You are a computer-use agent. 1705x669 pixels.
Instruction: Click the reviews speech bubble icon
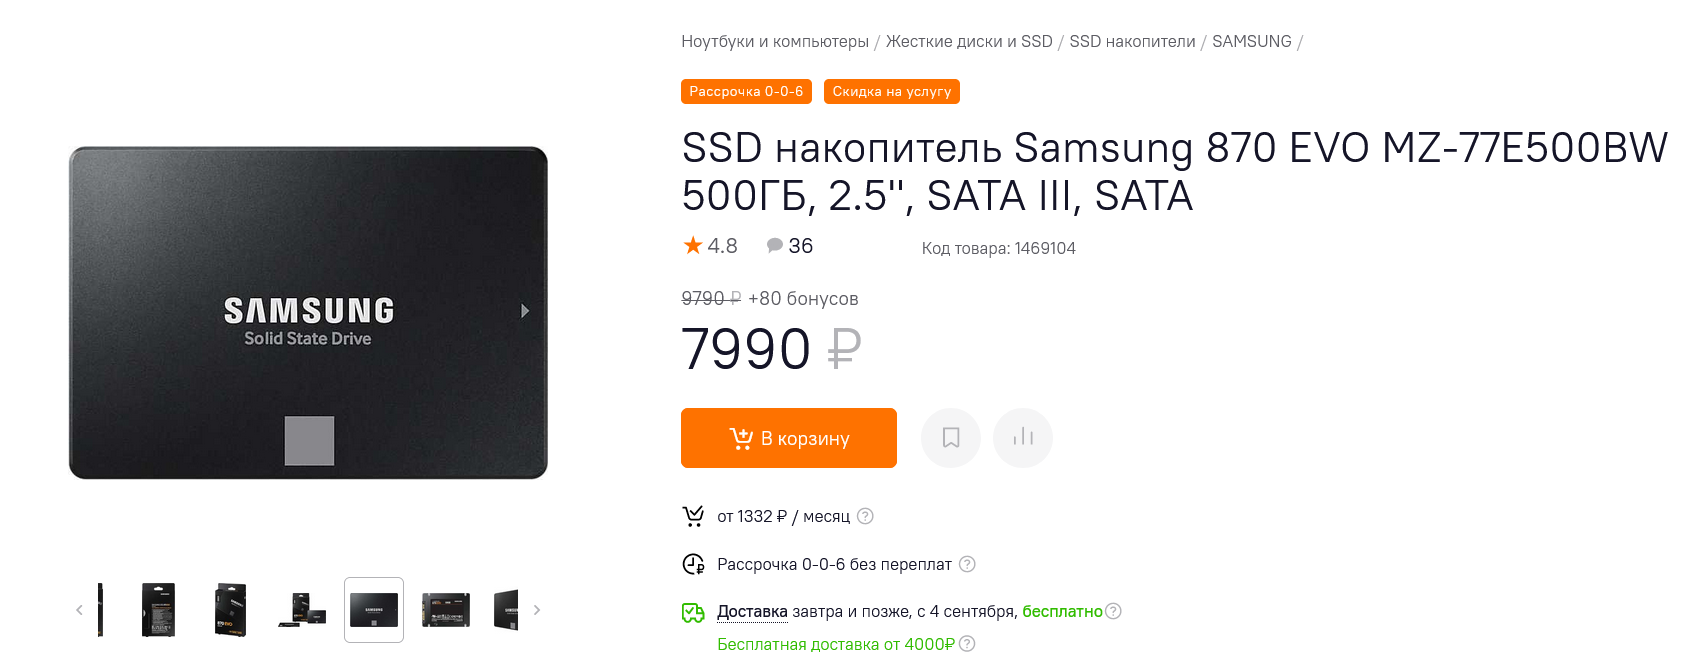[774, 246]
